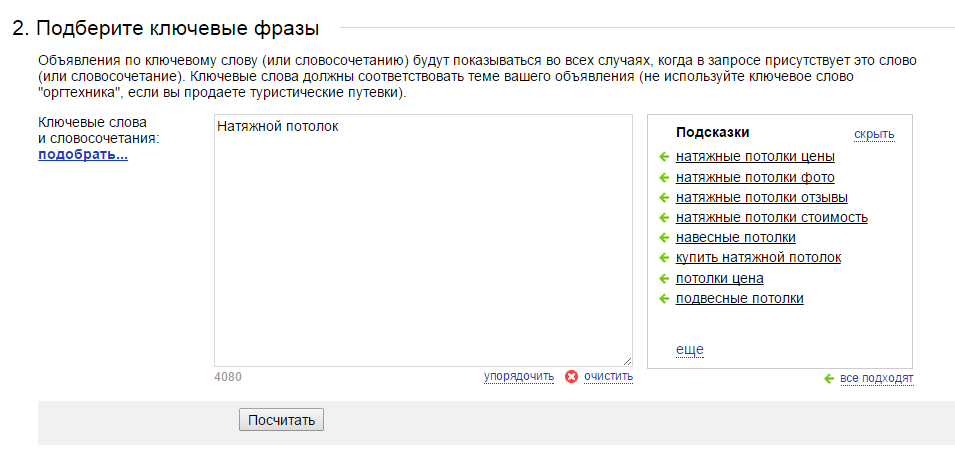
Task: Open the 'подобрать...' keyword picker link
Action: pos(83,155)
